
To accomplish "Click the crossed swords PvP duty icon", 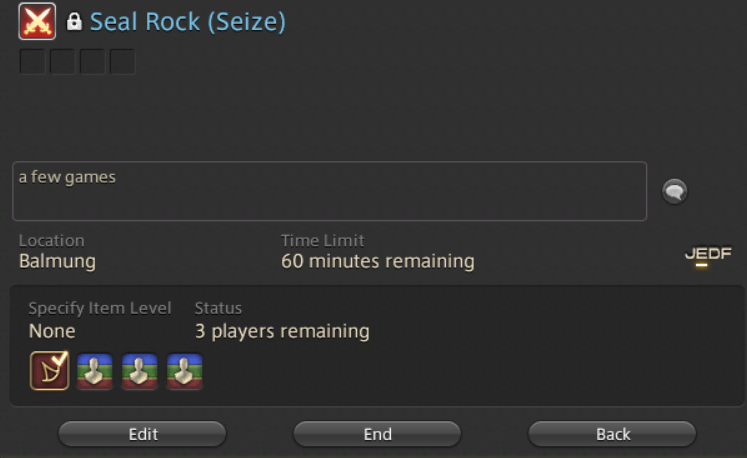I will (x=37, y=21).
